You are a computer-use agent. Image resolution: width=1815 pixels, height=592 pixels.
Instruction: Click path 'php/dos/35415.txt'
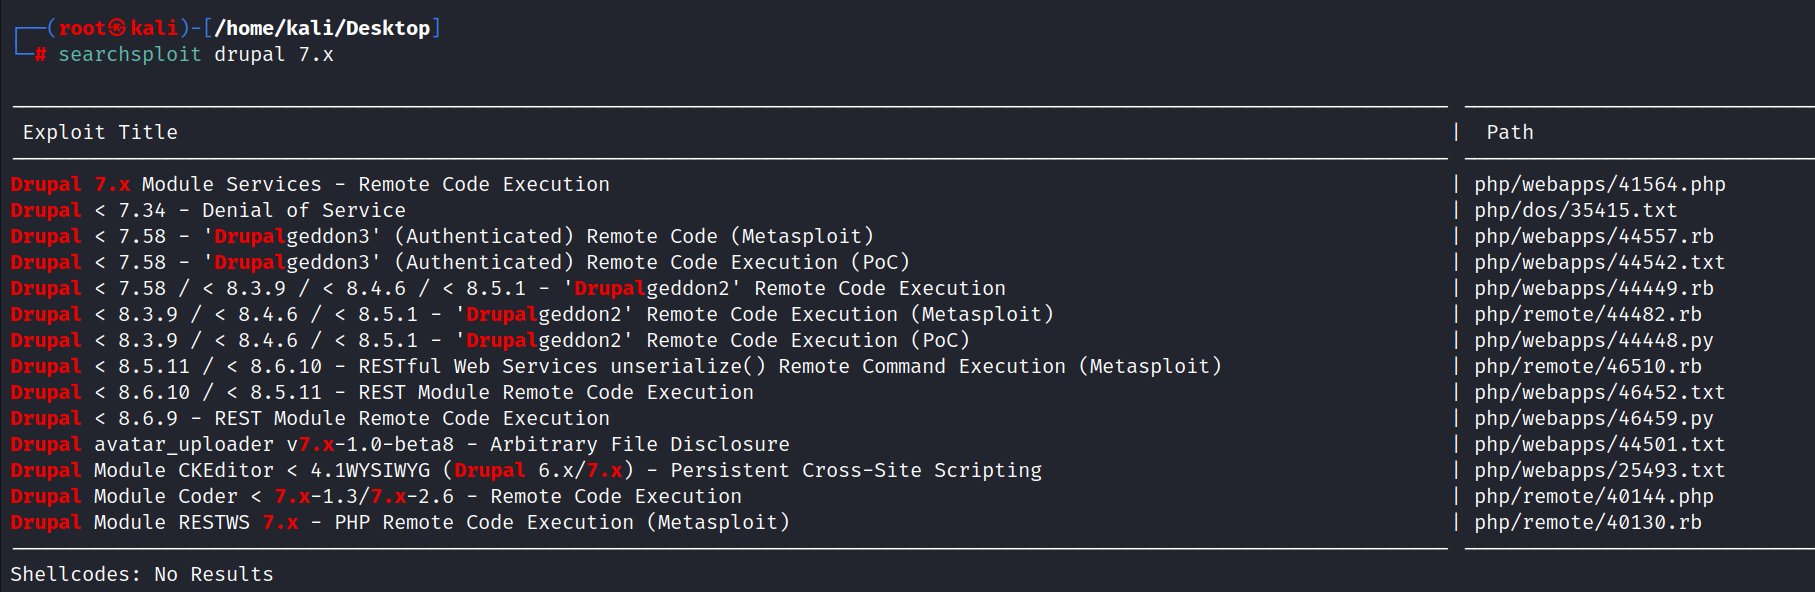click(x=1576, y=210)
